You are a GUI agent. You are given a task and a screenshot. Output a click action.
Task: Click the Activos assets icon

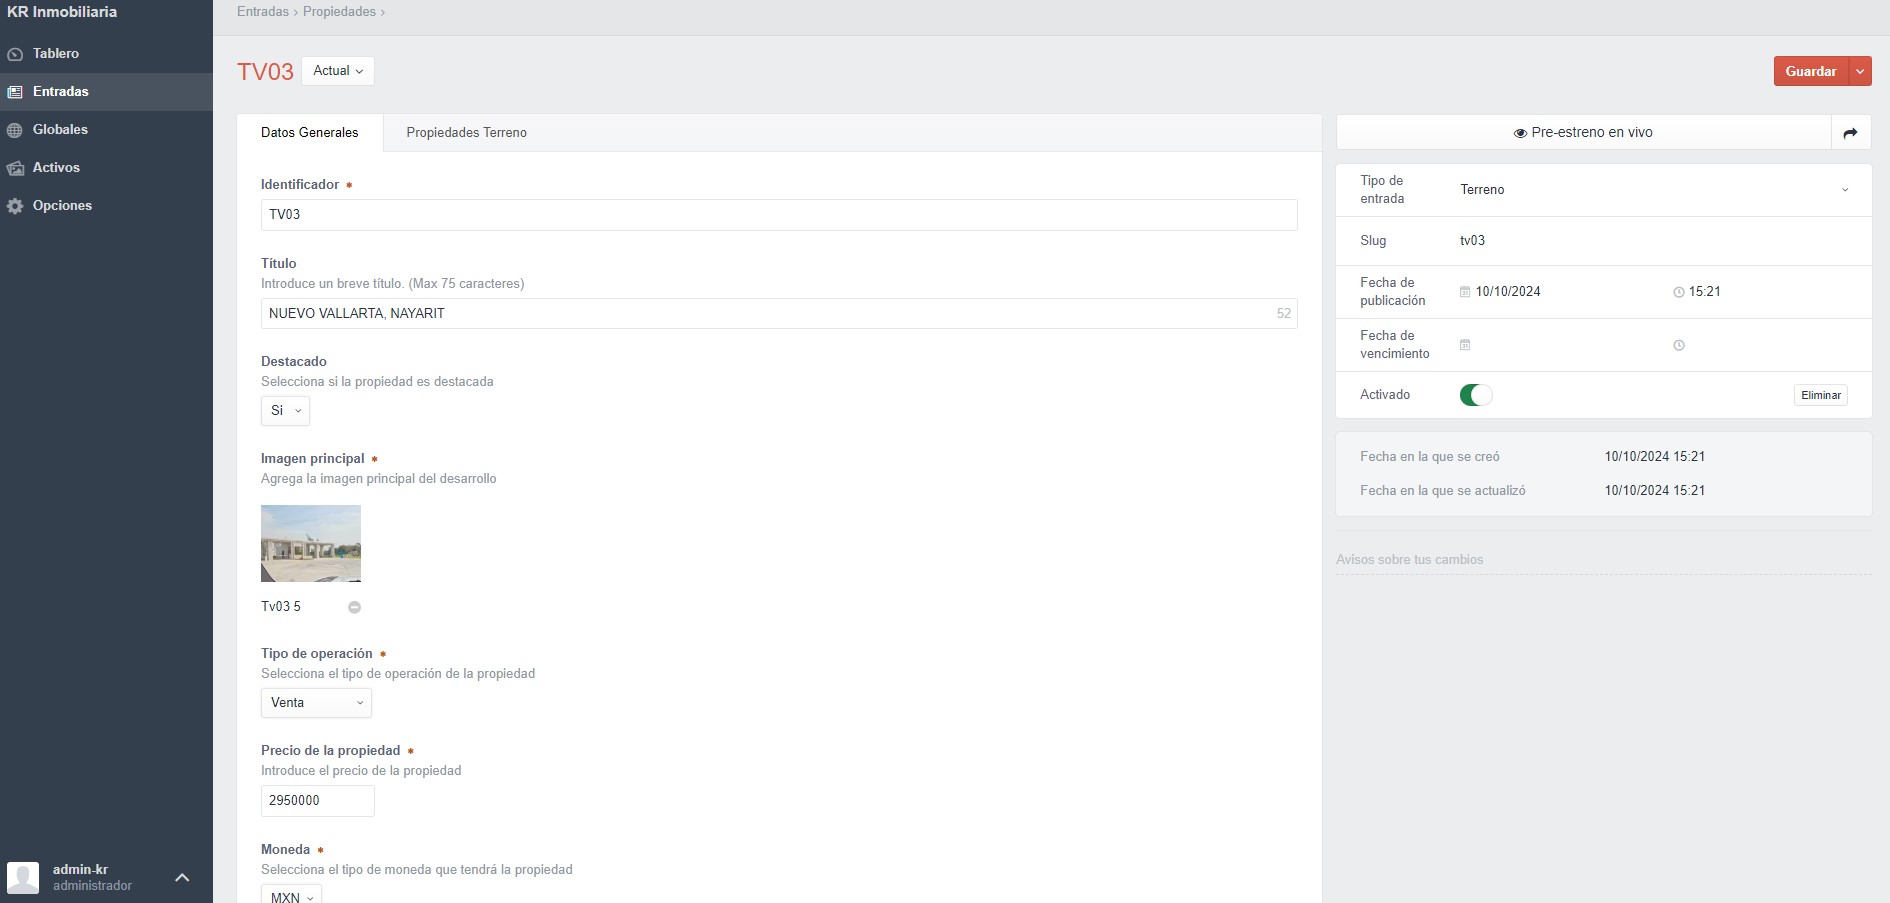coord(15,168)
